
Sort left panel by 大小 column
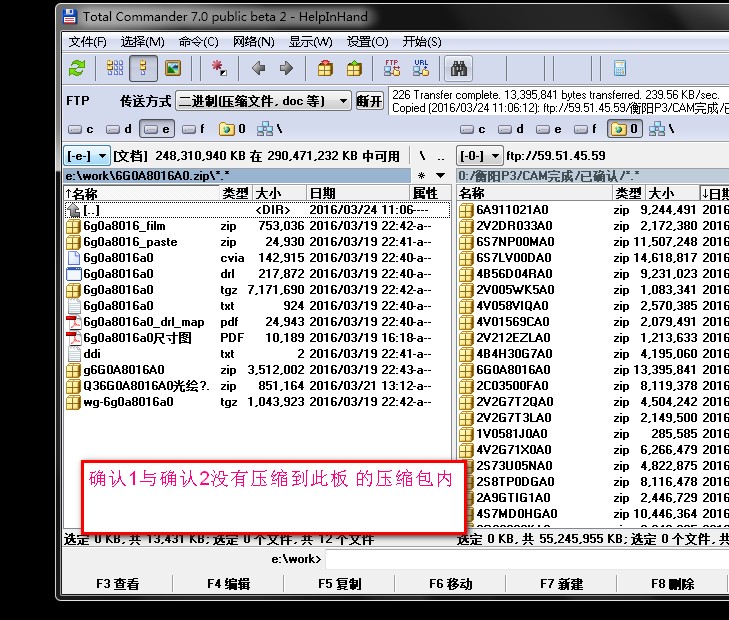coord(280,193)
